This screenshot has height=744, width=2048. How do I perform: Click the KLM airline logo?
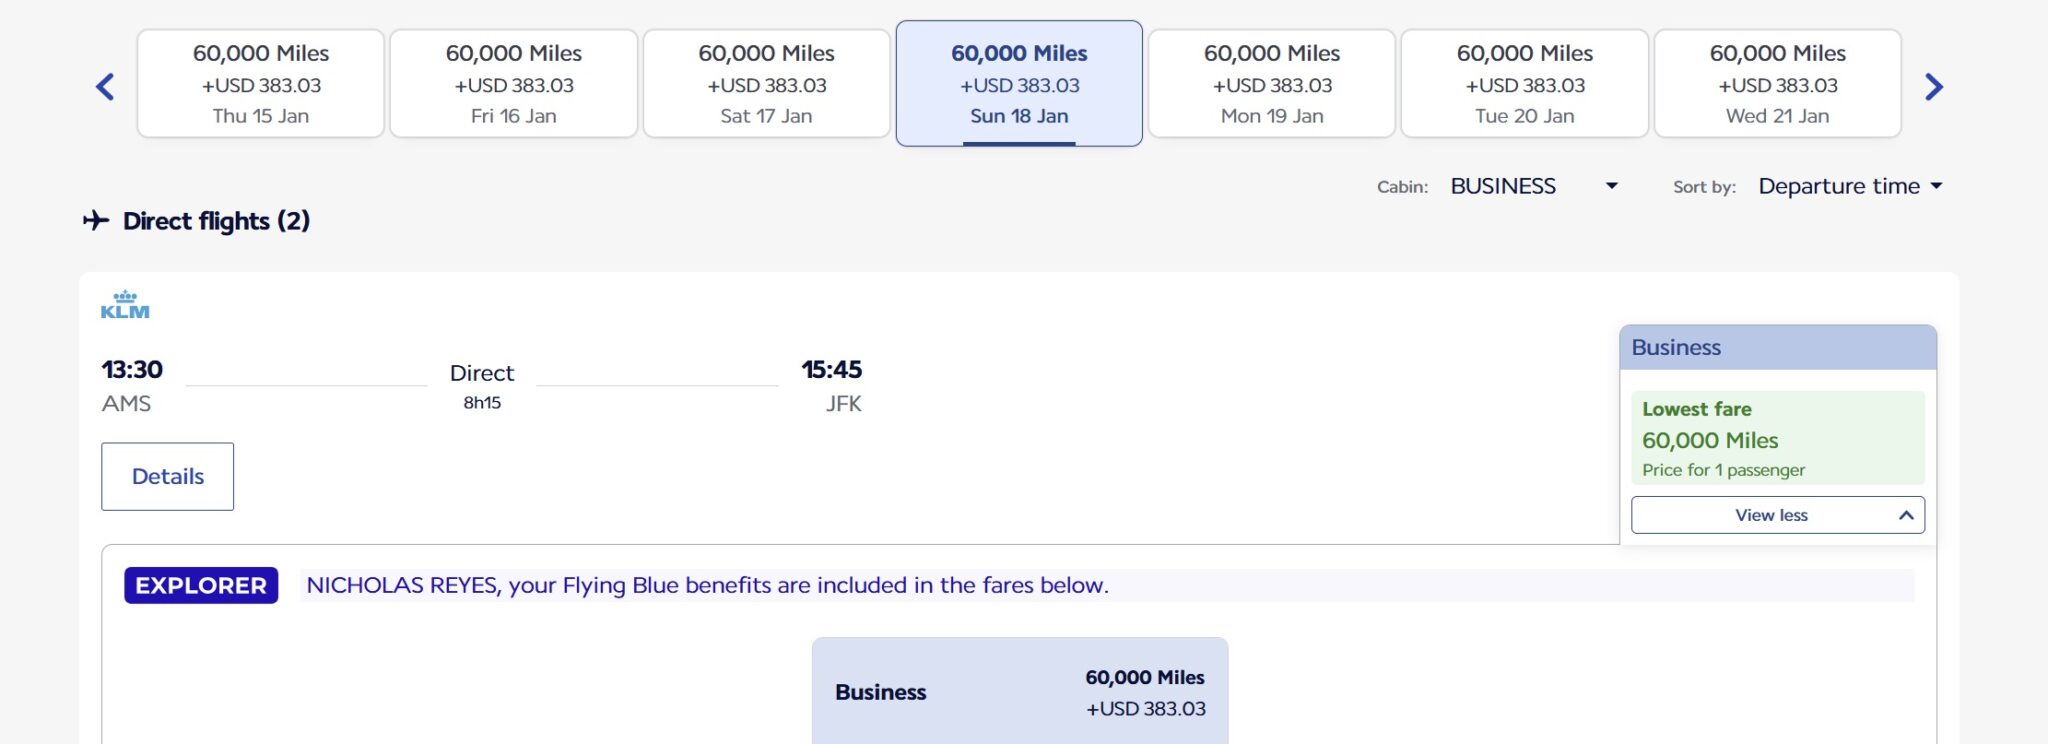tap(125, 305)
